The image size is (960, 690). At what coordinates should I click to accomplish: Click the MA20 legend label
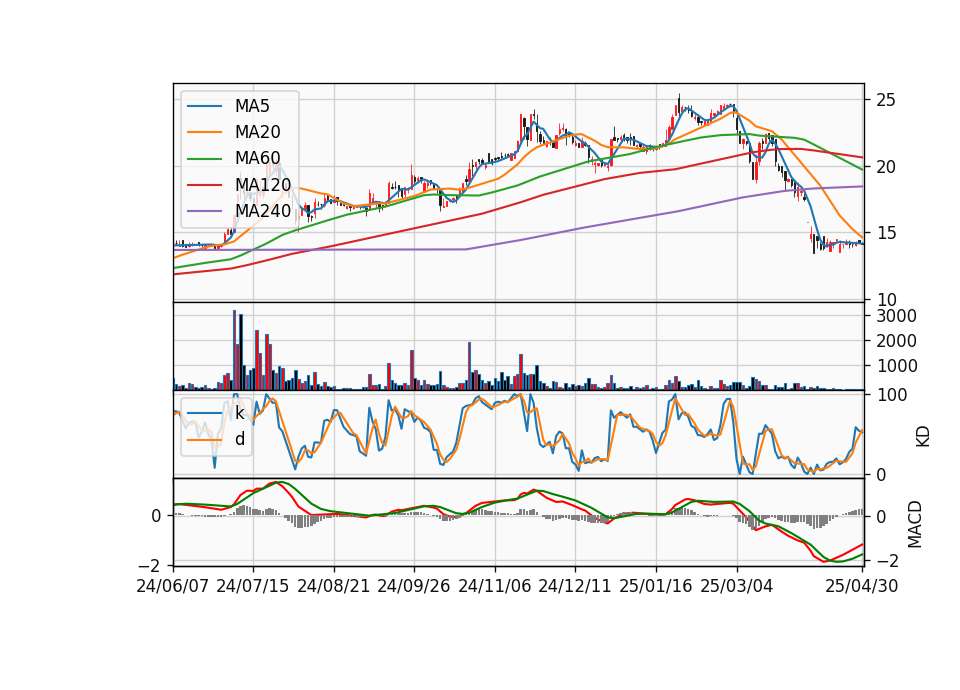click(258, 132)
